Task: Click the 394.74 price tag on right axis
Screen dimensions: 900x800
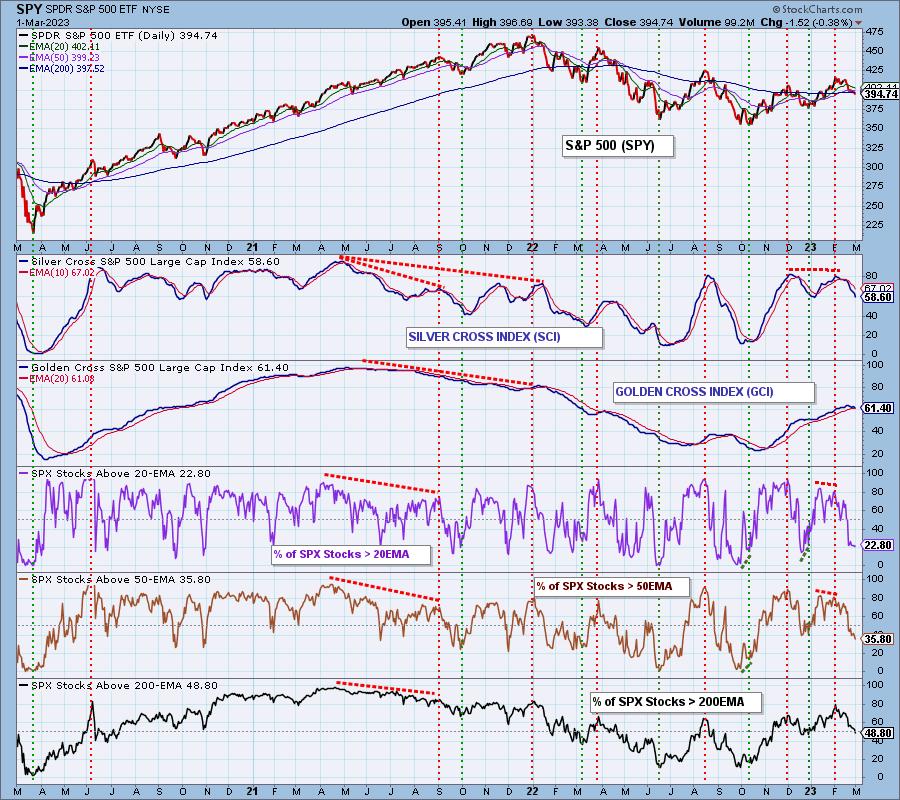Action: coord(880,94)
